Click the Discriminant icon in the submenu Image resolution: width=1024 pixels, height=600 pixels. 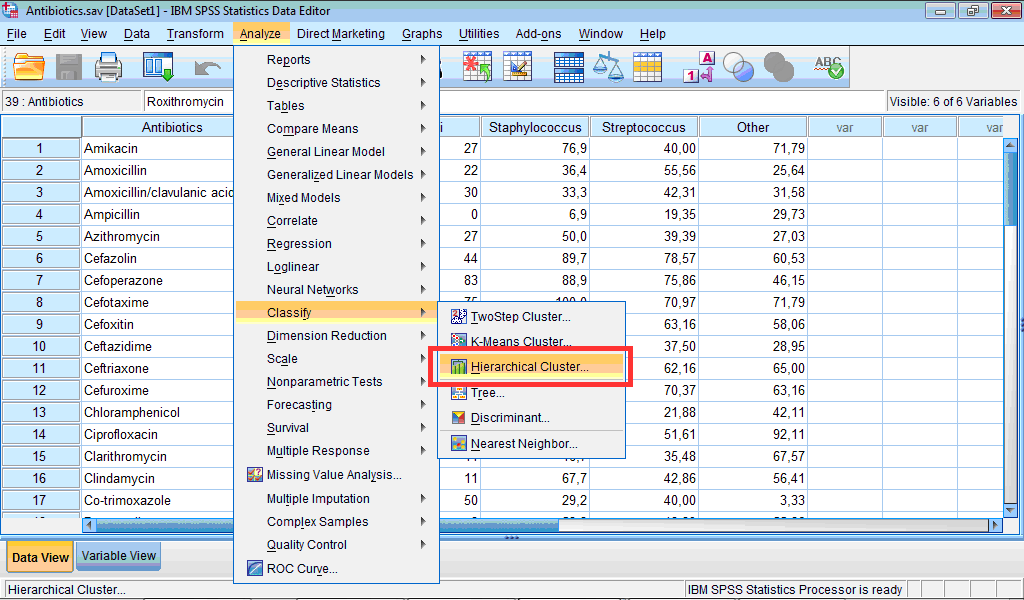(458, 418)
